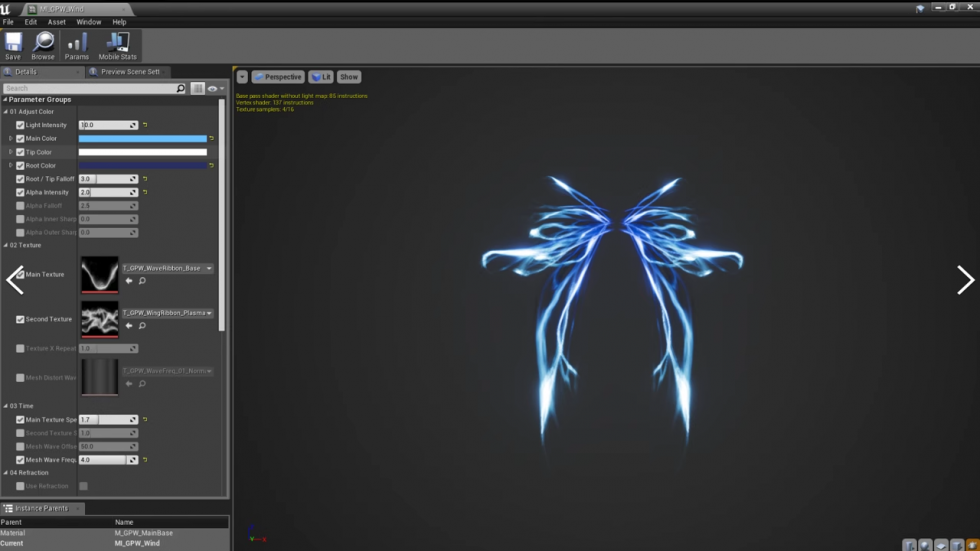Expand the Tip Color channel values
Viewport: 980px width, 551px height.
tap(10, 152)
